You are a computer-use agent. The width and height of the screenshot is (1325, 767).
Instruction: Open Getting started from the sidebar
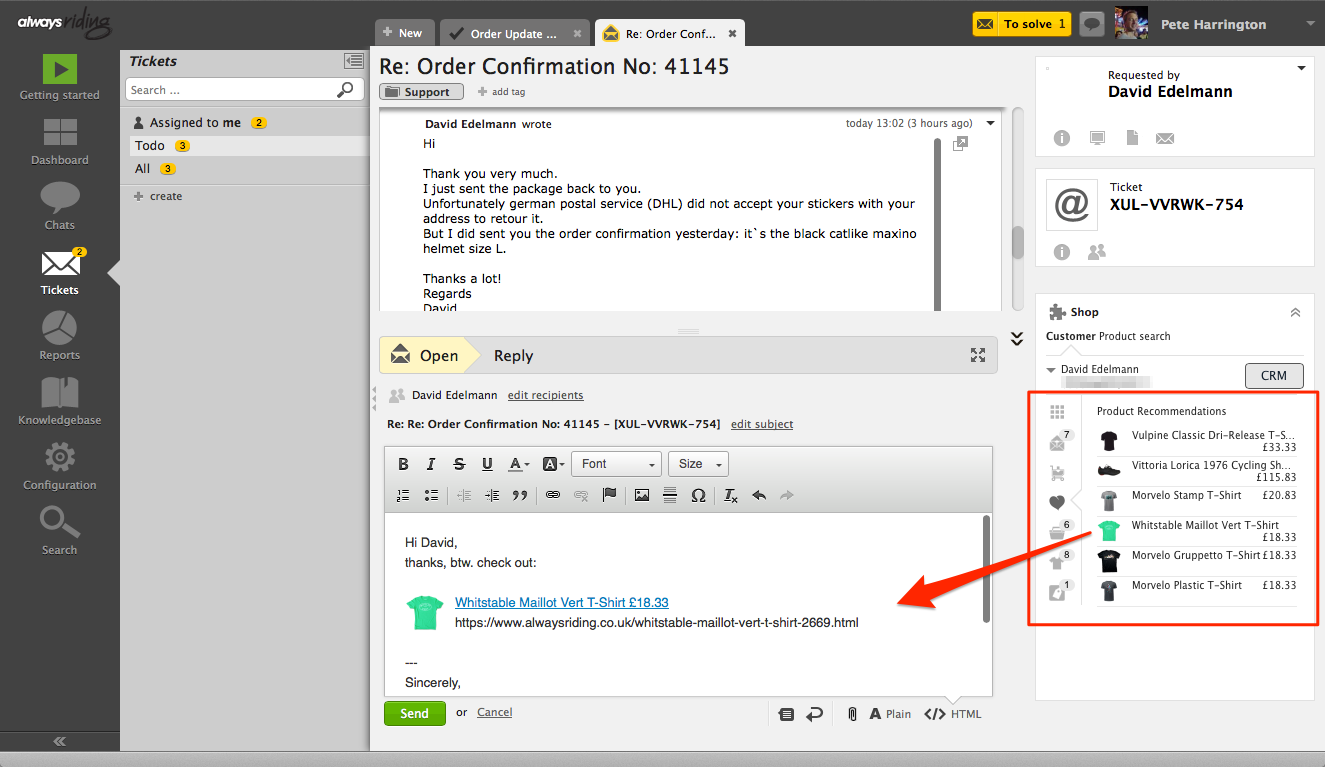point(59,78)
